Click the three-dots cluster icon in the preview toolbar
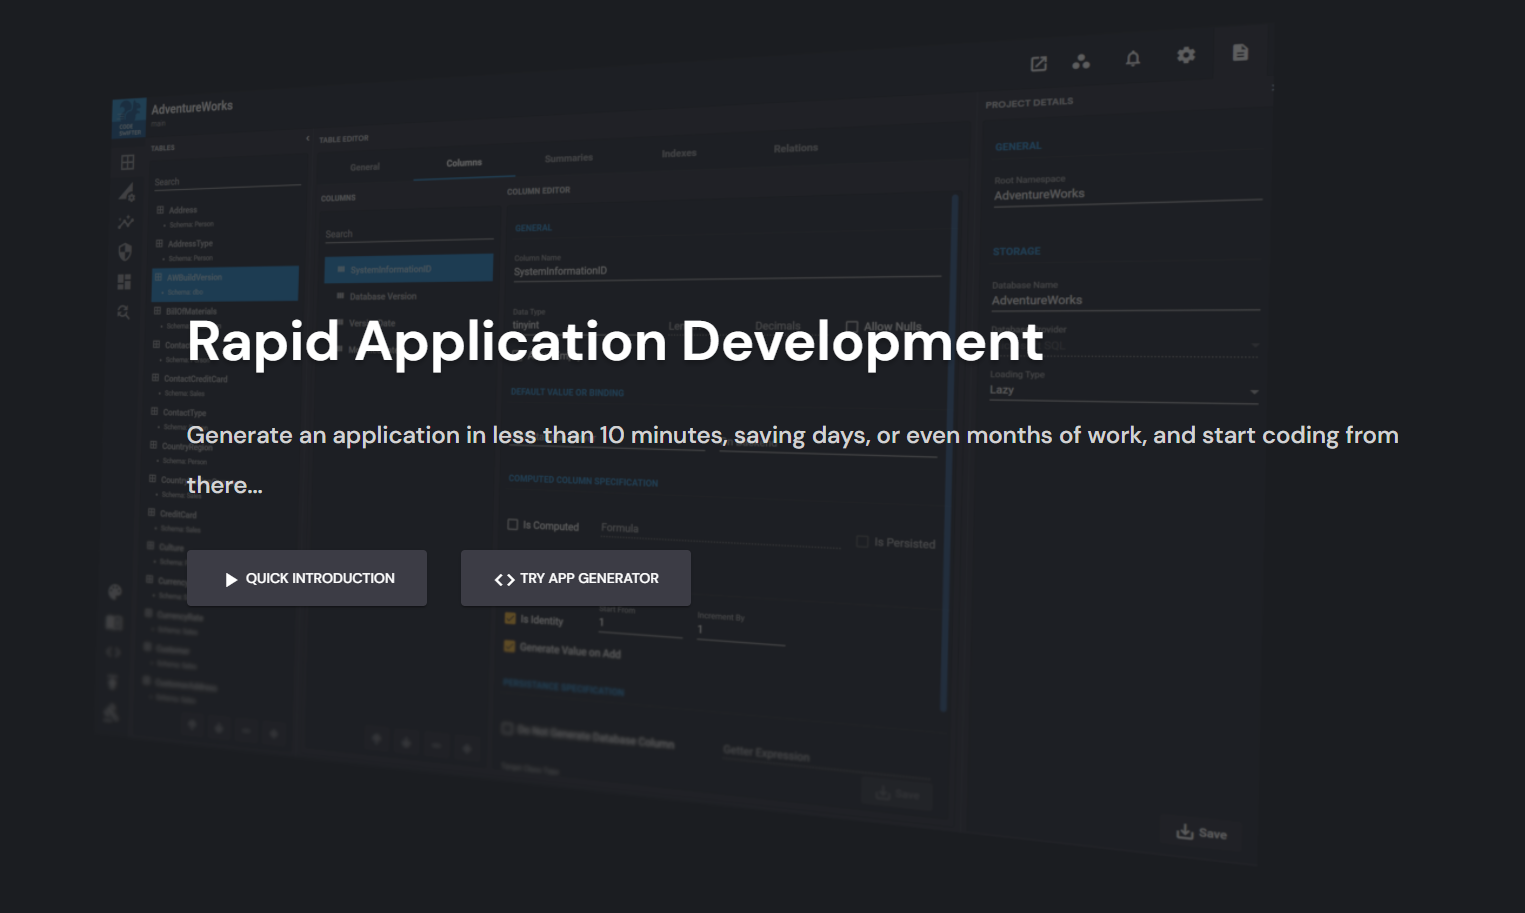The height and width of the screenshot is (913, 1525). 1081,61
